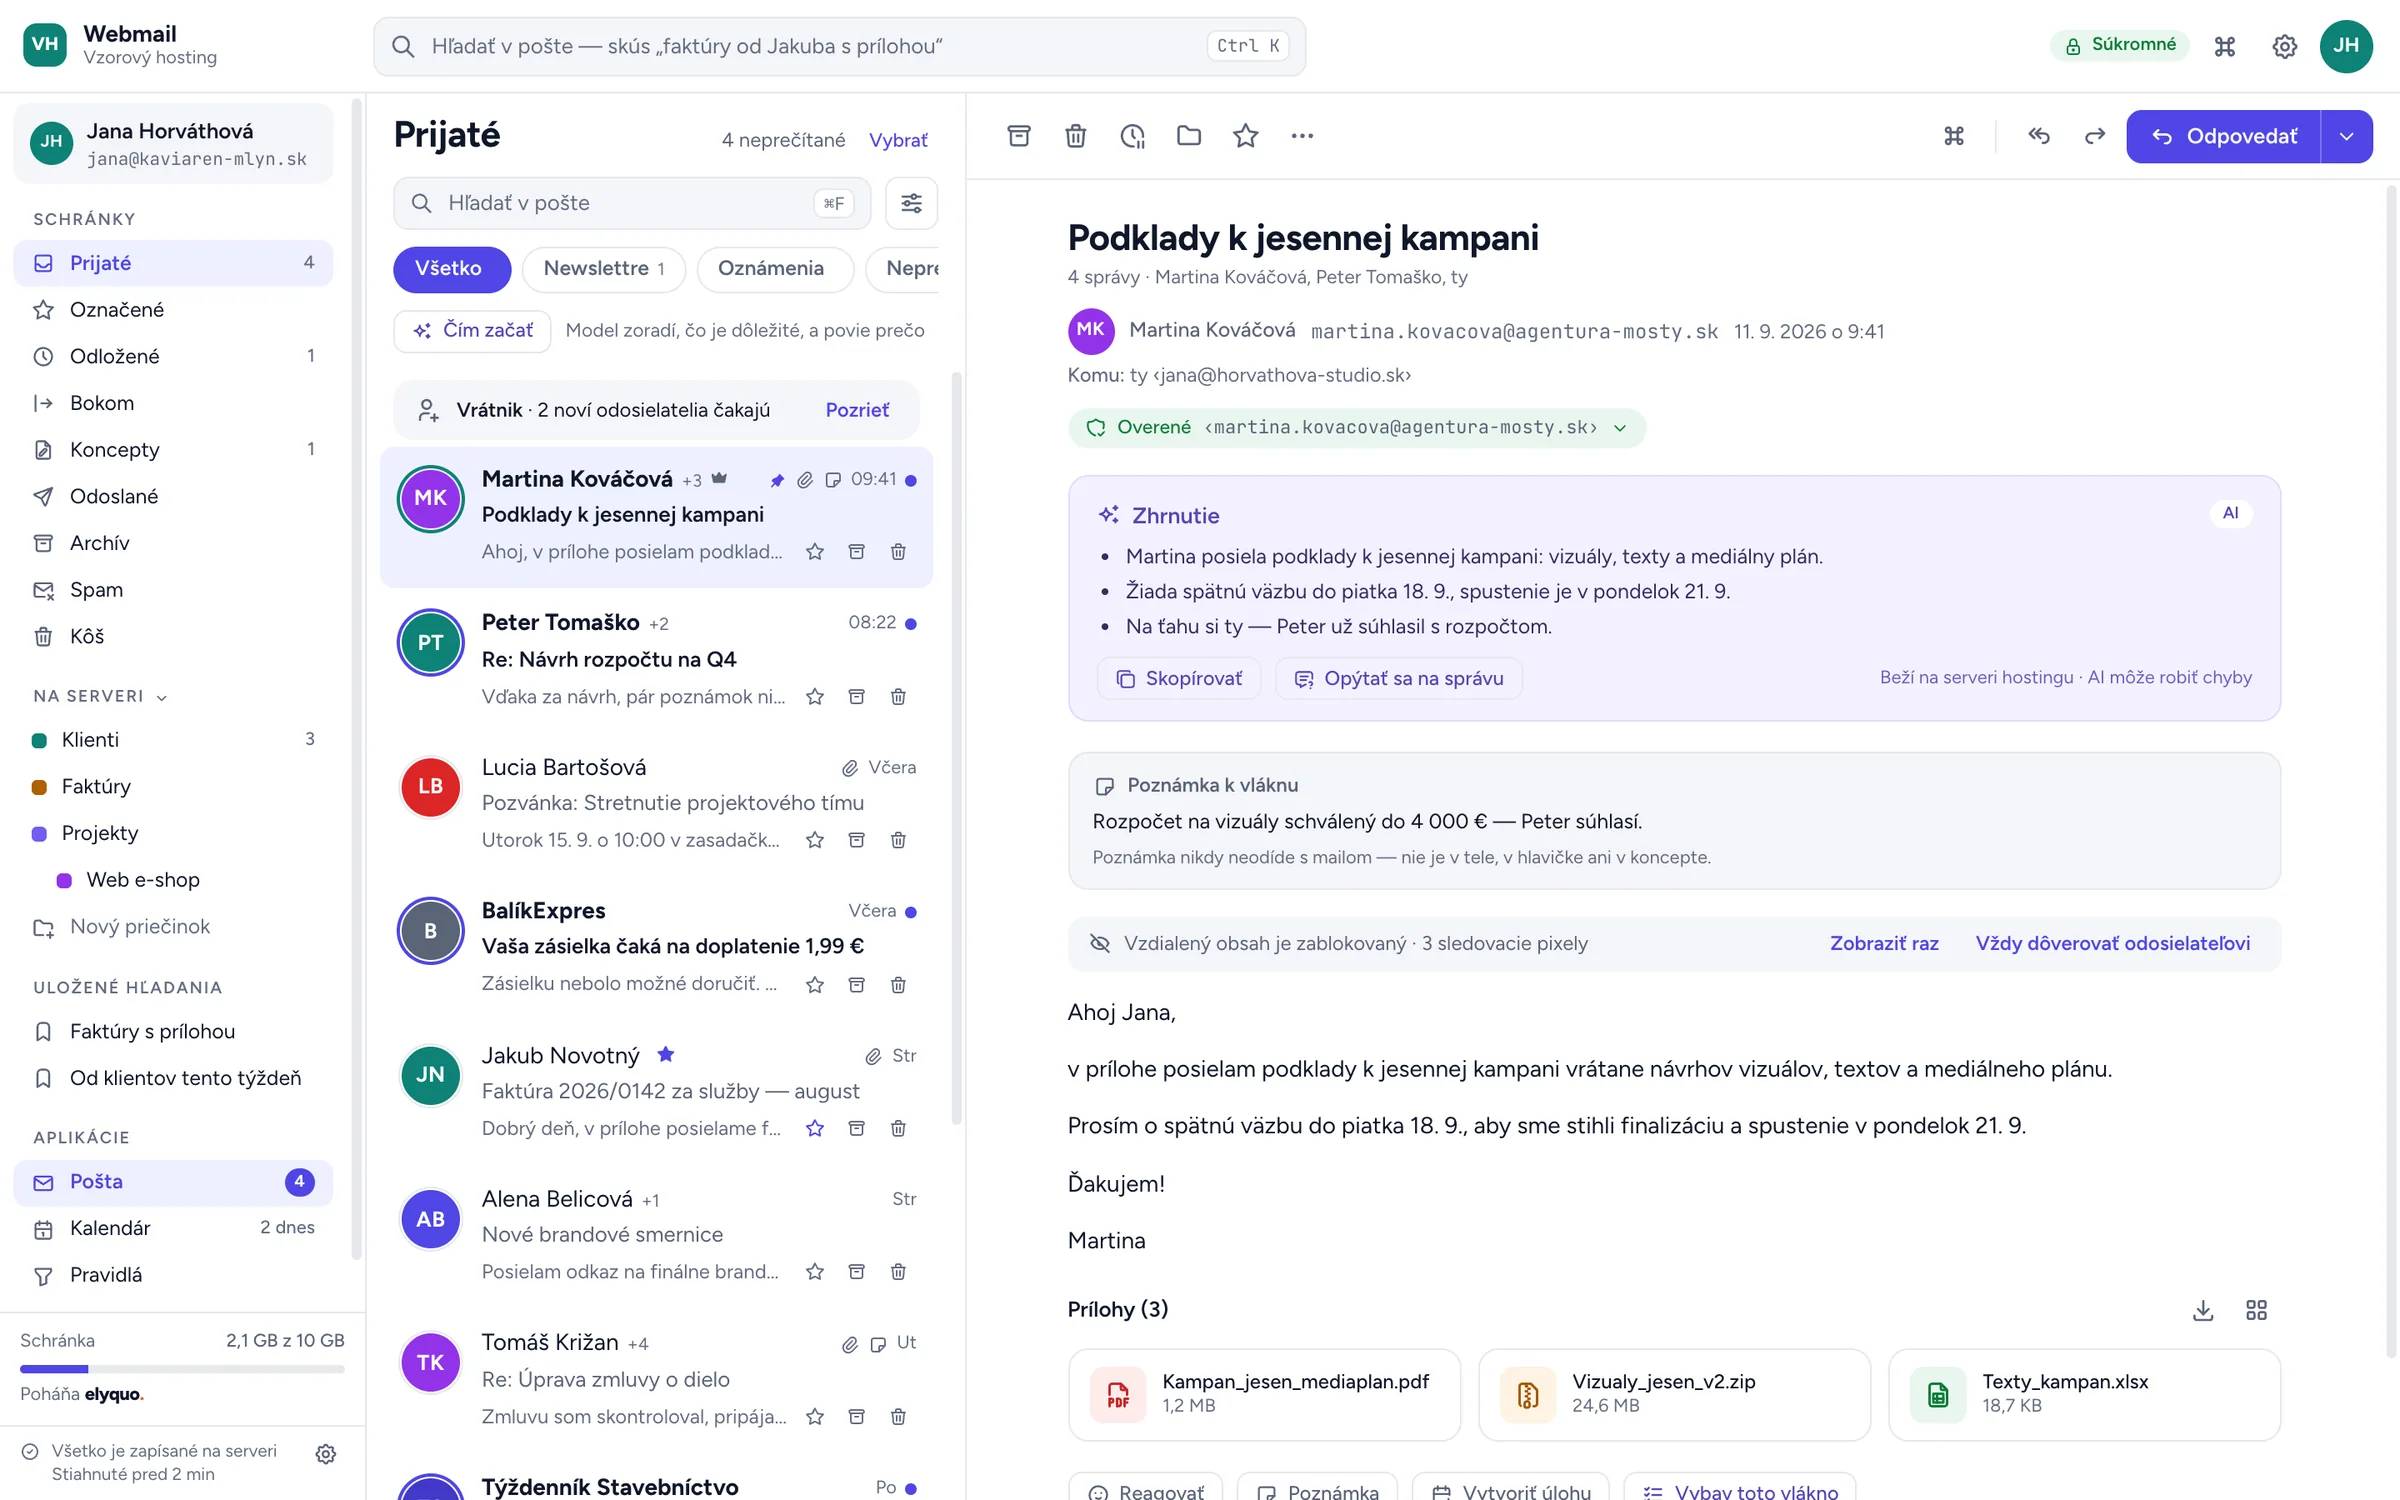Screen dimensions: 2400x1500
Task: Open the dropdown arrow next to Odpovedať
Action: click(x=2346, y=136)
